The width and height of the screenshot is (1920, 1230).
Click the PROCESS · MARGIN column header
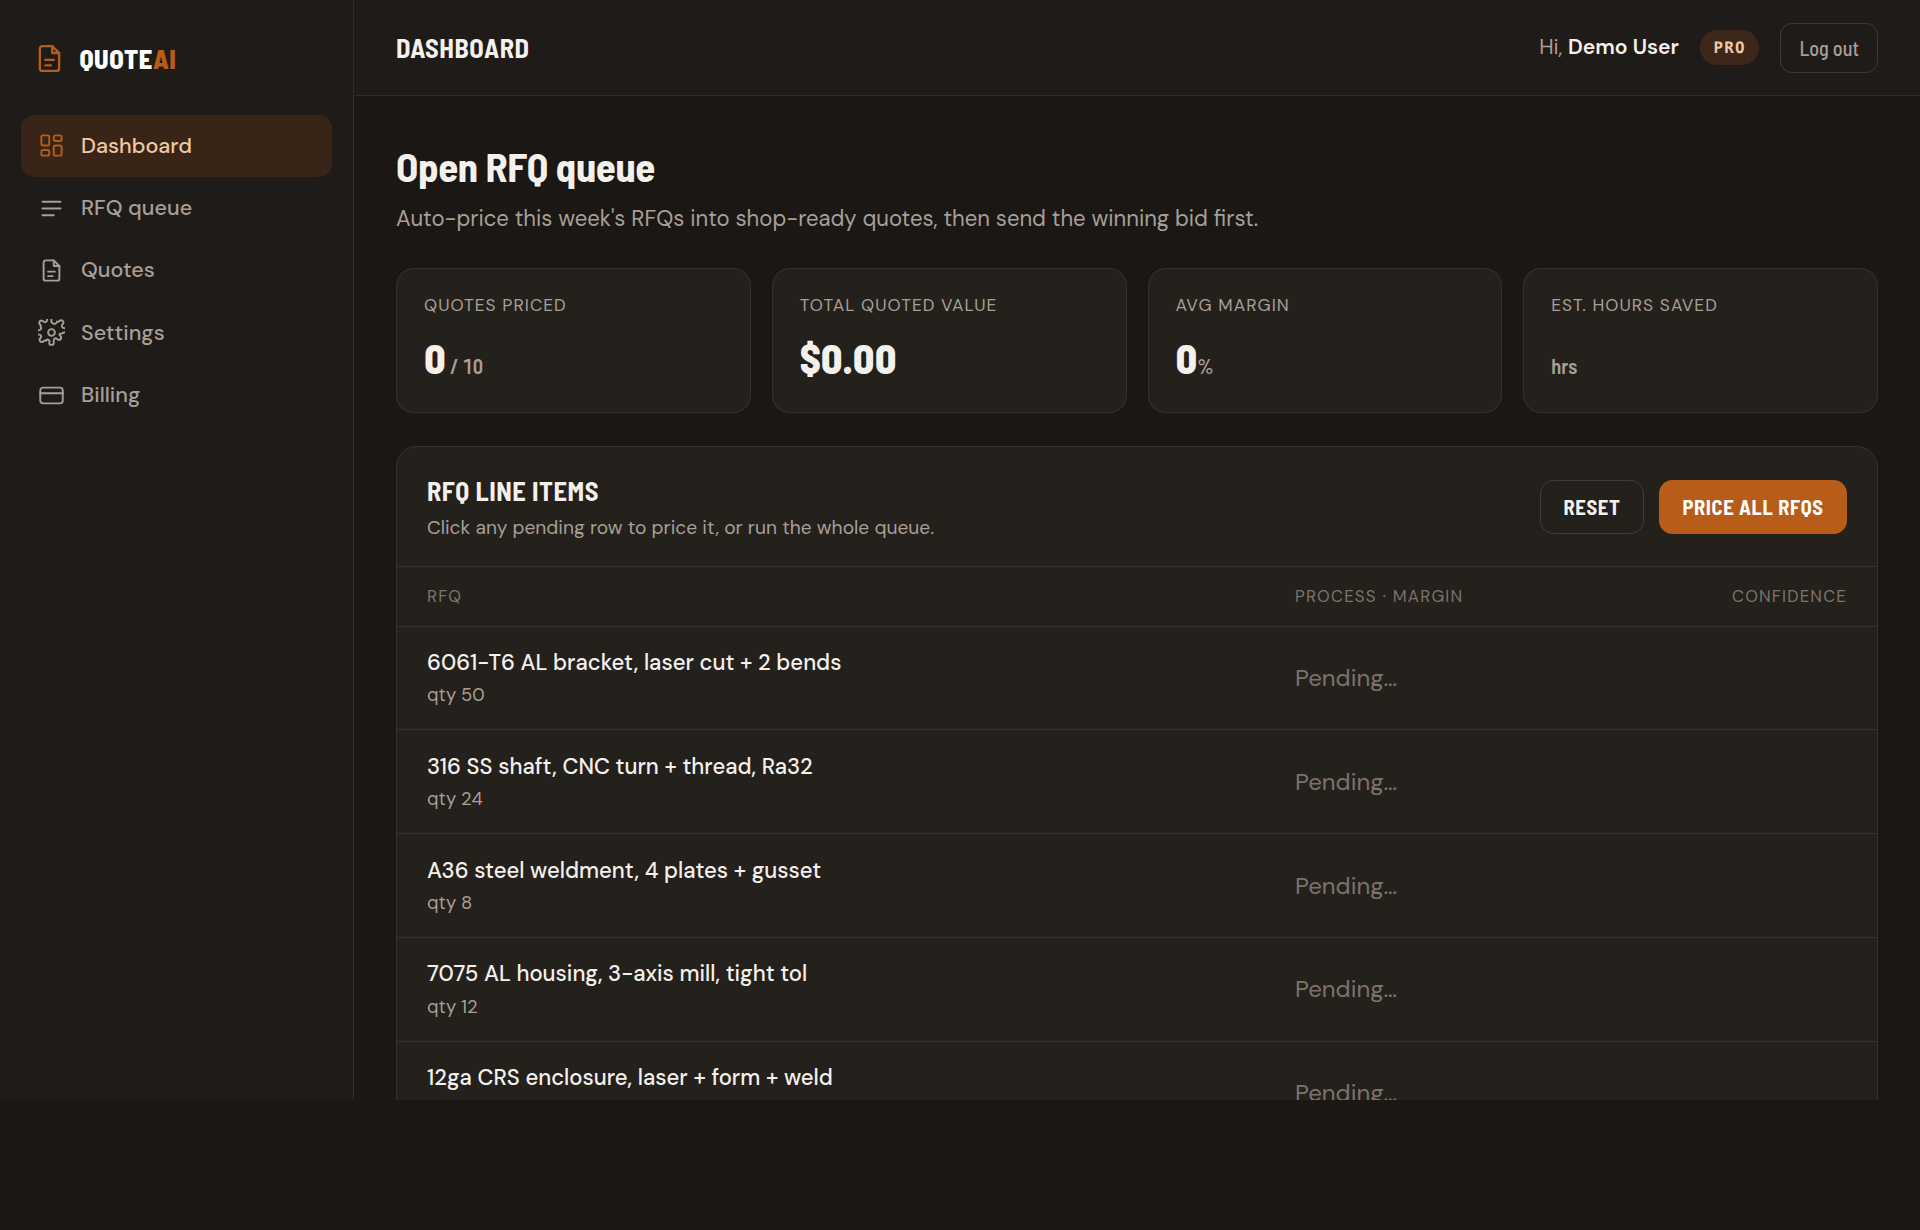point(1378,596)
